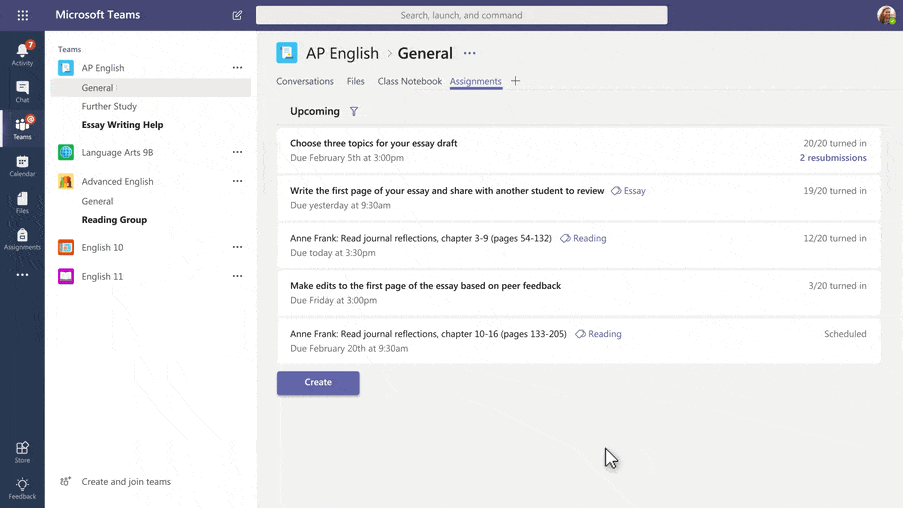This screenshot has height=508, width=903.
Task: Show more apps via ellipsis in rail
Action: click(x=22, y=275)
